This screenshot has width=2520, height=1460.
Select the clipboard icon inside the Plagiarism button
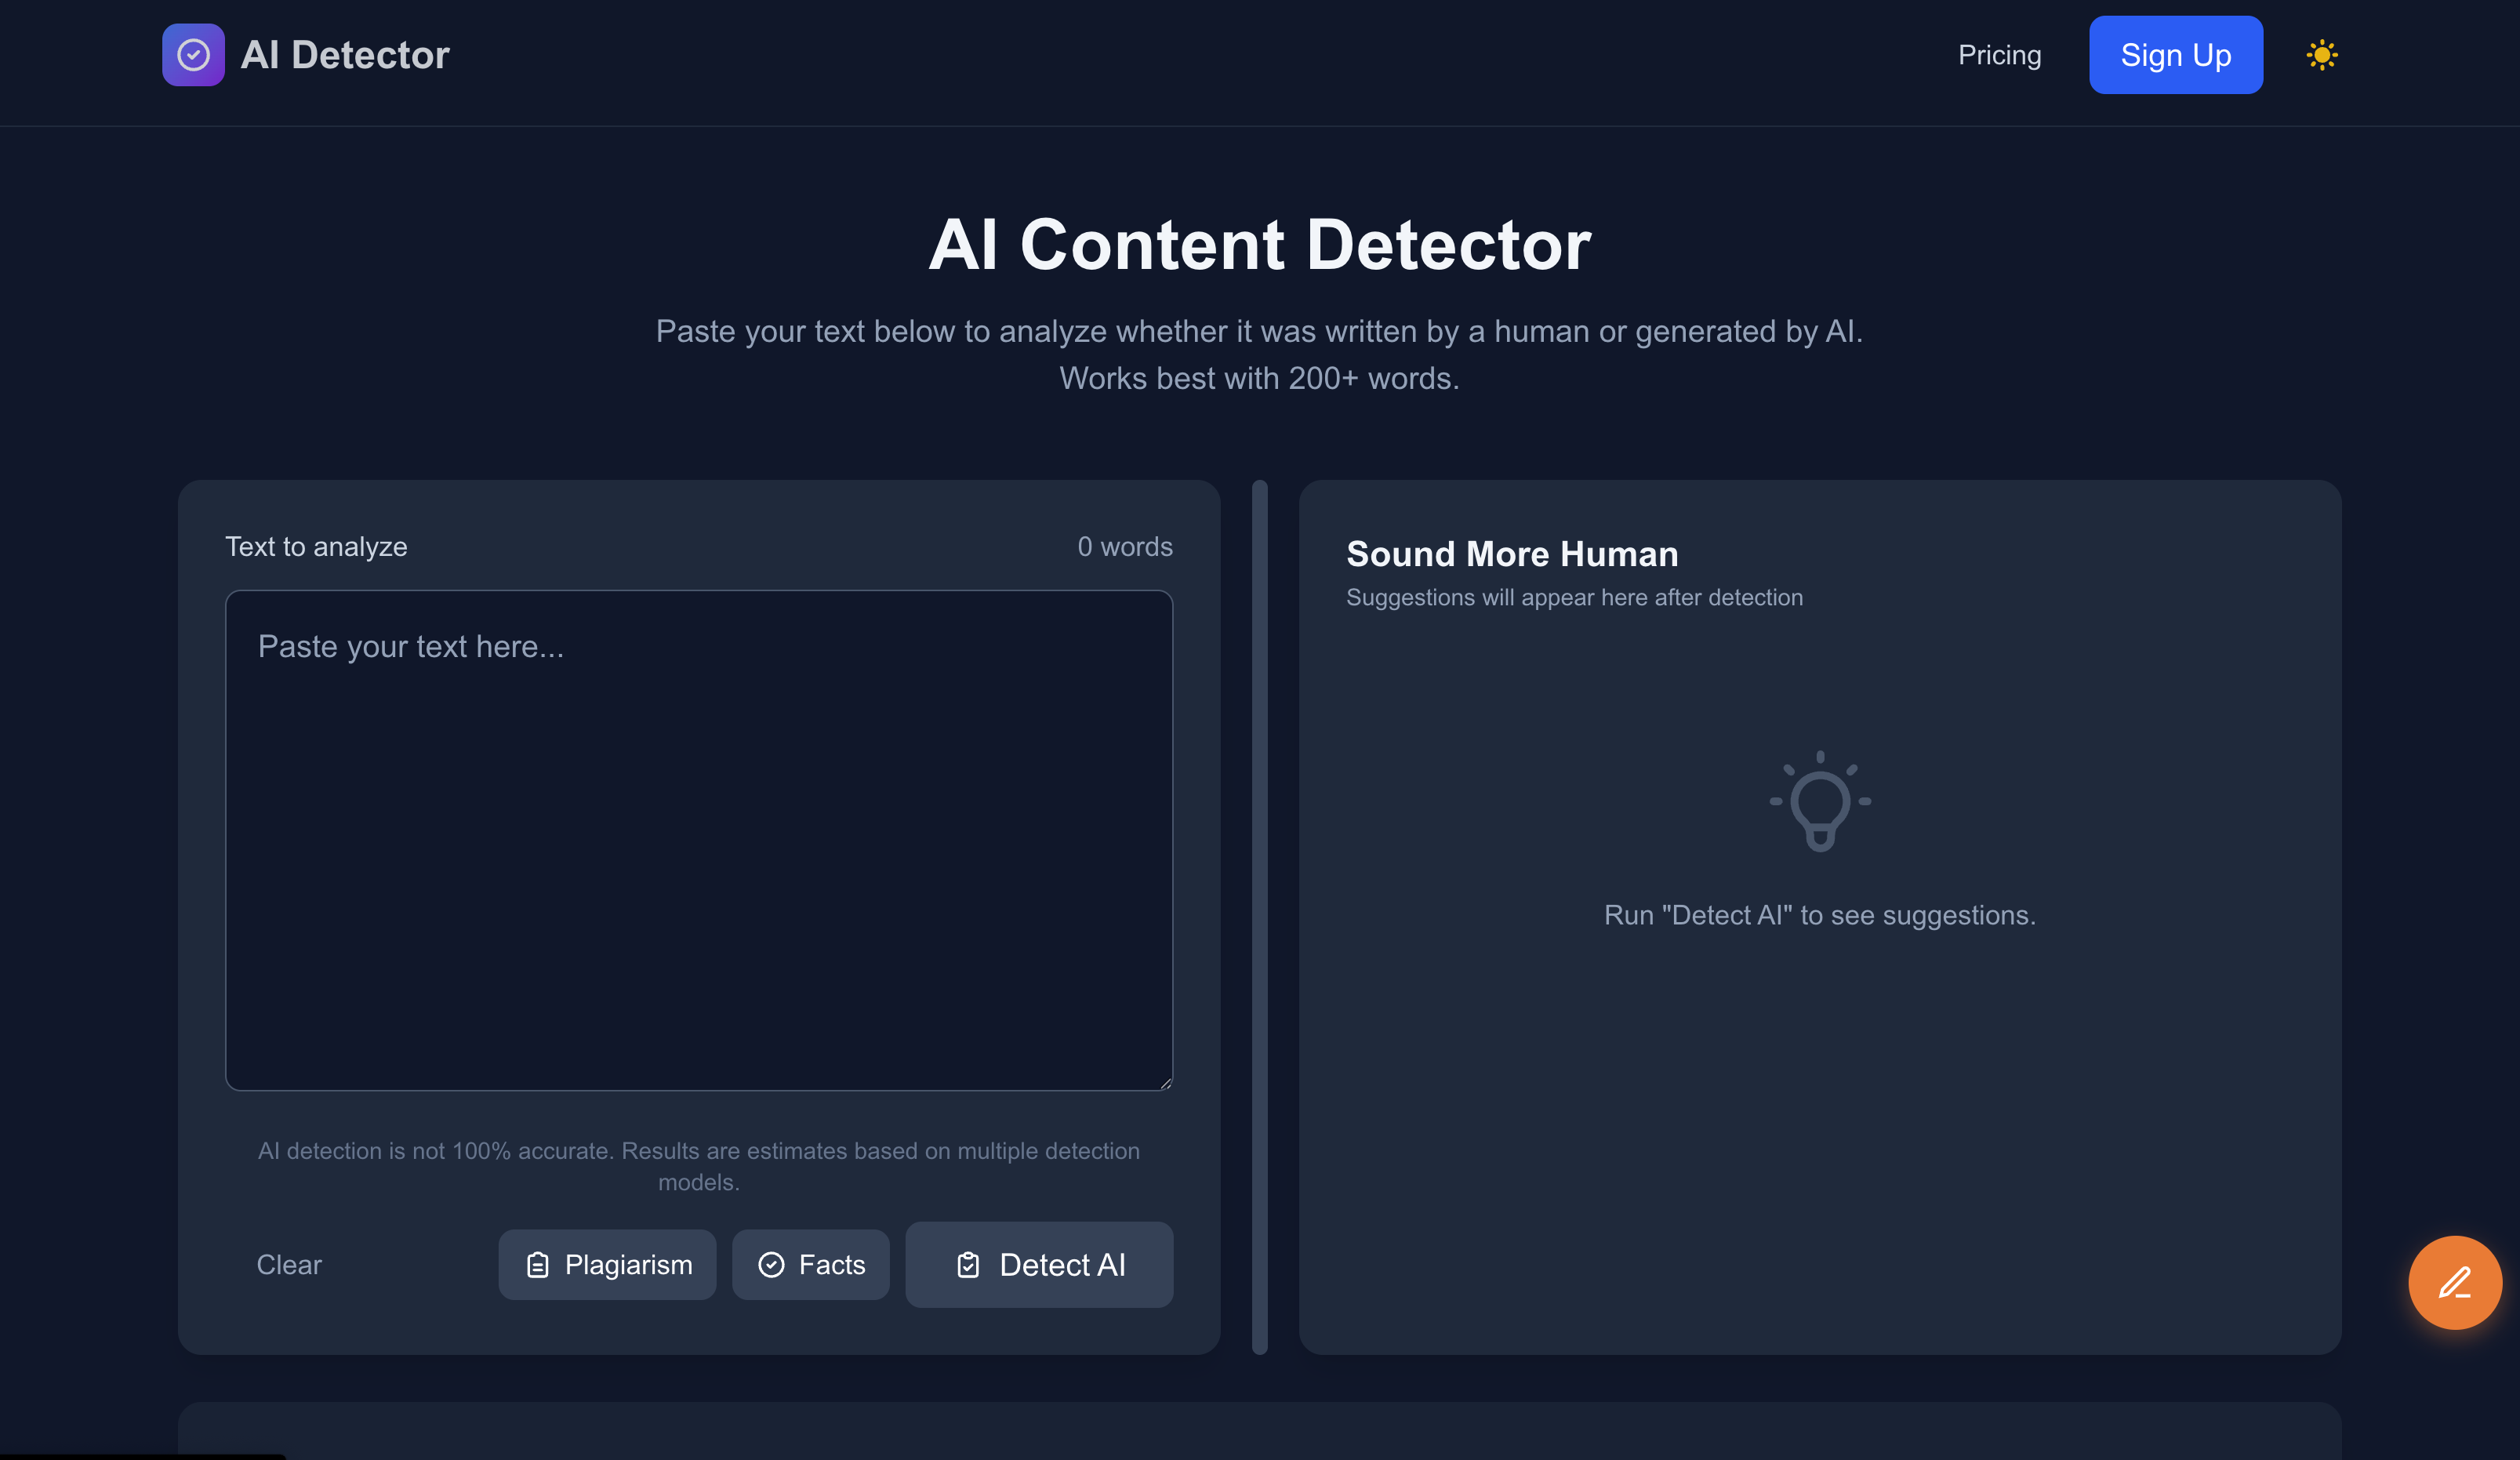(x=538, y=1264)
